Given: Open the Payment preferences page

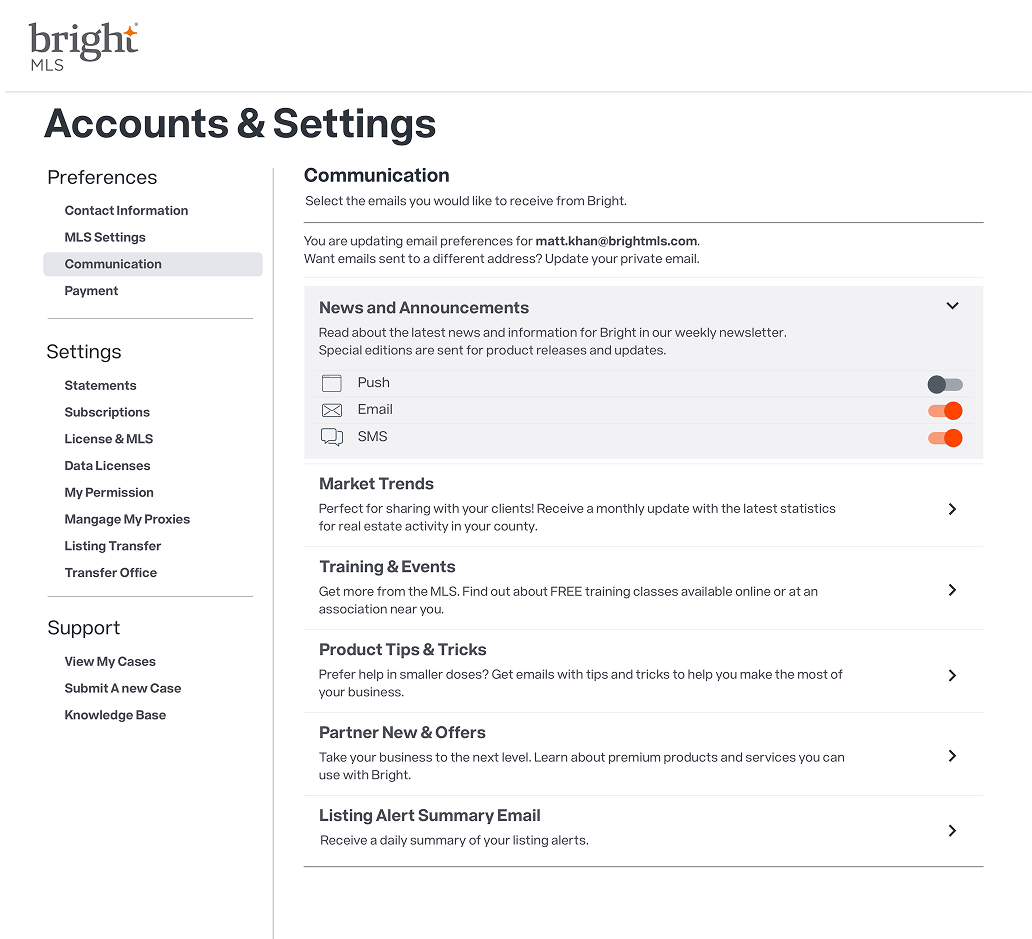Looking at the screenshot, I should pyautogui.click(x=91, y=291).
